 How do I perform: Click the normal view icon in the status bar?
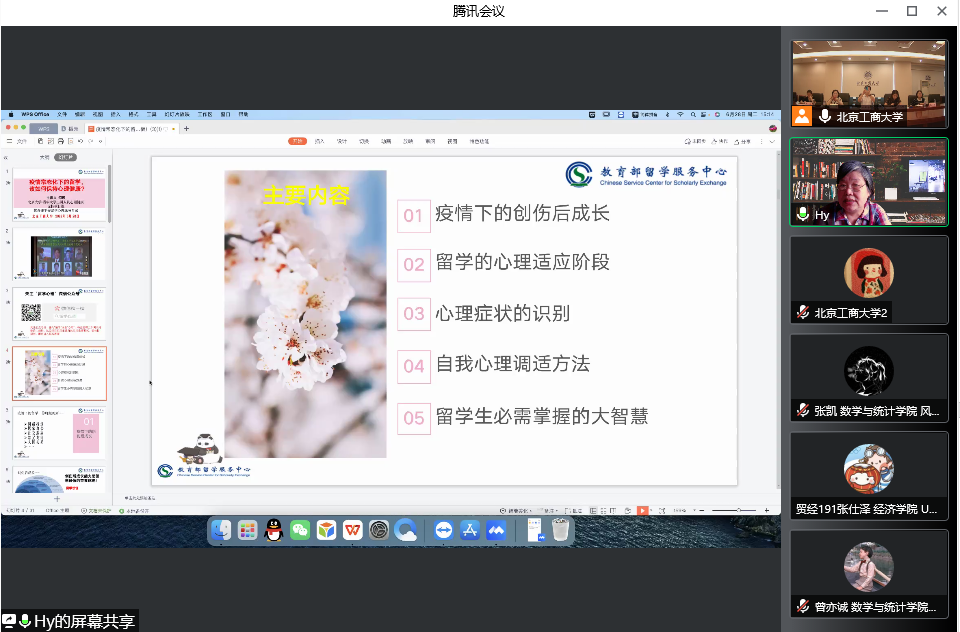click(x=593, y=510)
